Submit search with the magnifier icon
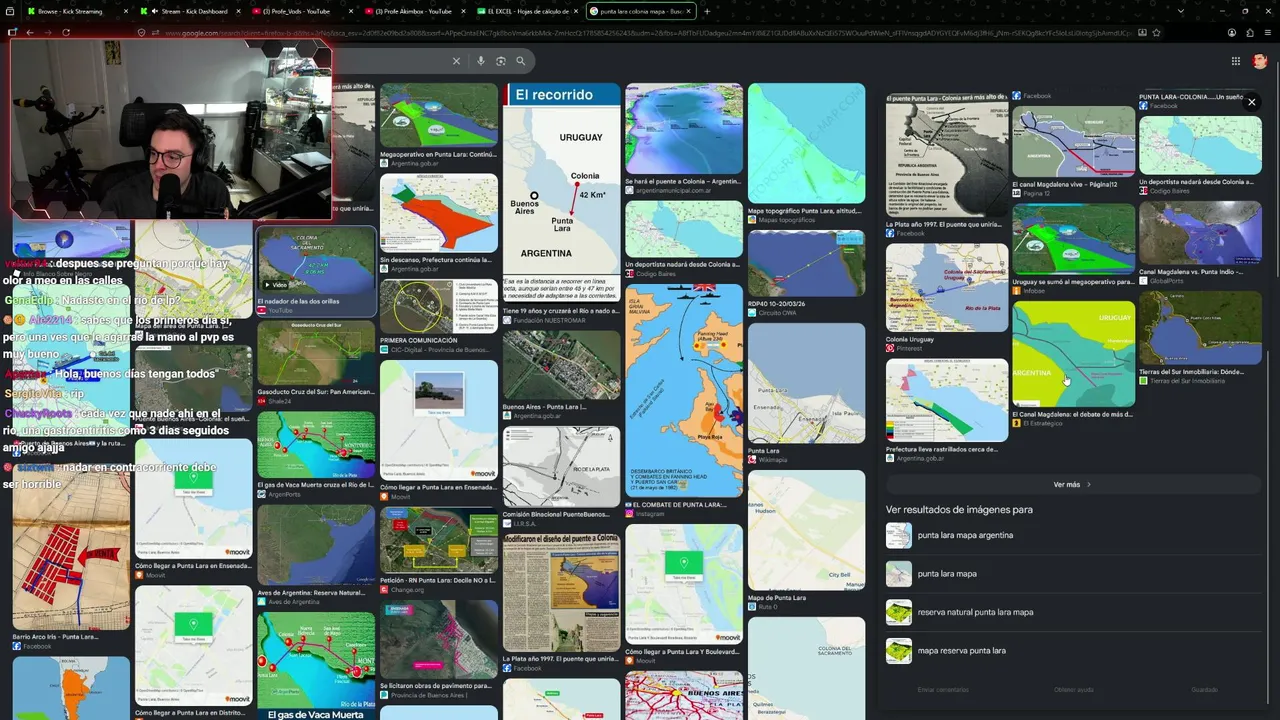Screen dimensions: 1280x720 pos(520,61)
